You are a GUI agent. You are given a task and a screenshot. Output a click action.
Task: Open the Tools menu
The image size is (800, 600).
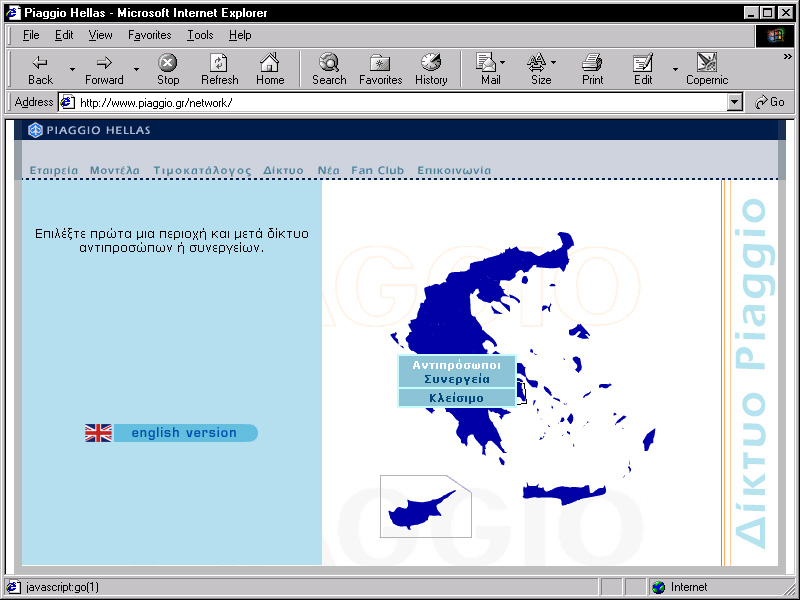[x=200, y=35]
